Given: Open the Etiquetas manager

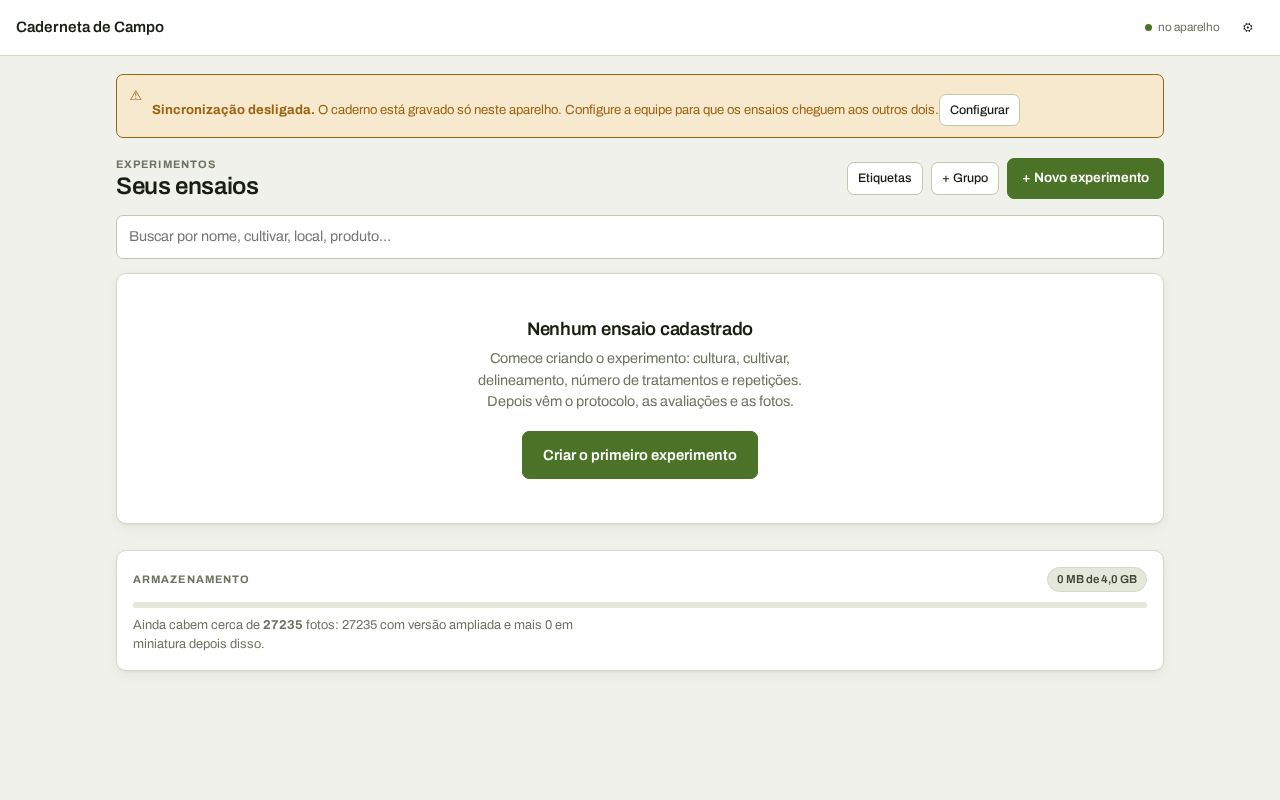Looking at the screenshot, I should click(885, 178).
